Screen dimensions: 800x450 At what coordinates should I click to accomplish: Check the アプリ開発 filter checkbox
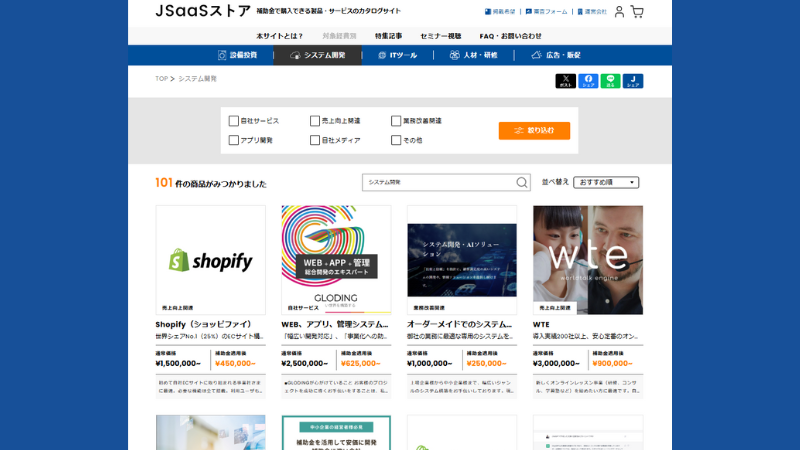pyautogui.click(x=233, y=140)
